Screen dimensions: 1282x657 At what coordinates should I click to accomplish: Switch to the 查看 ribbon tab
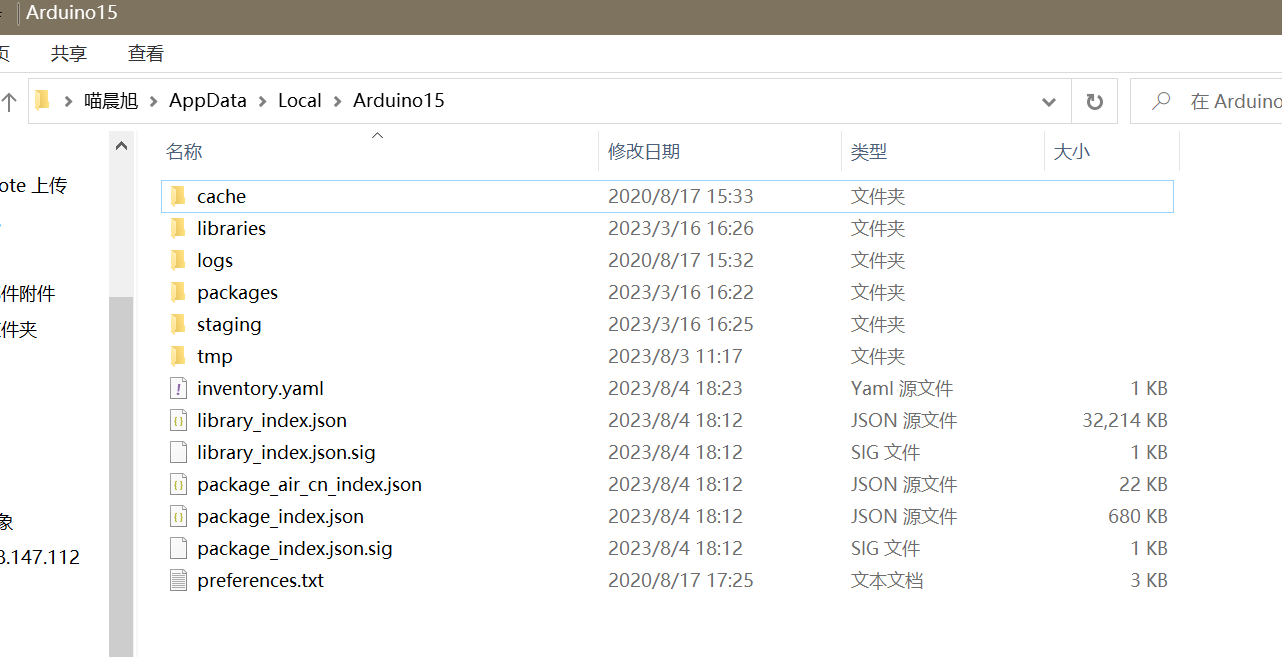tap(146, 53)
